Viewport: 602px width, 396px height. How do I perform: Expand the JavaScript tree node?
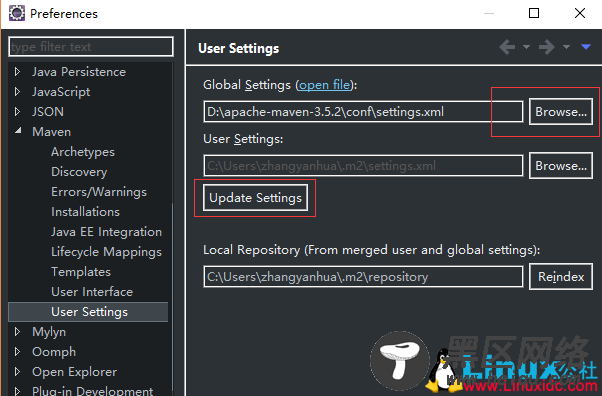tap(17, 91)
